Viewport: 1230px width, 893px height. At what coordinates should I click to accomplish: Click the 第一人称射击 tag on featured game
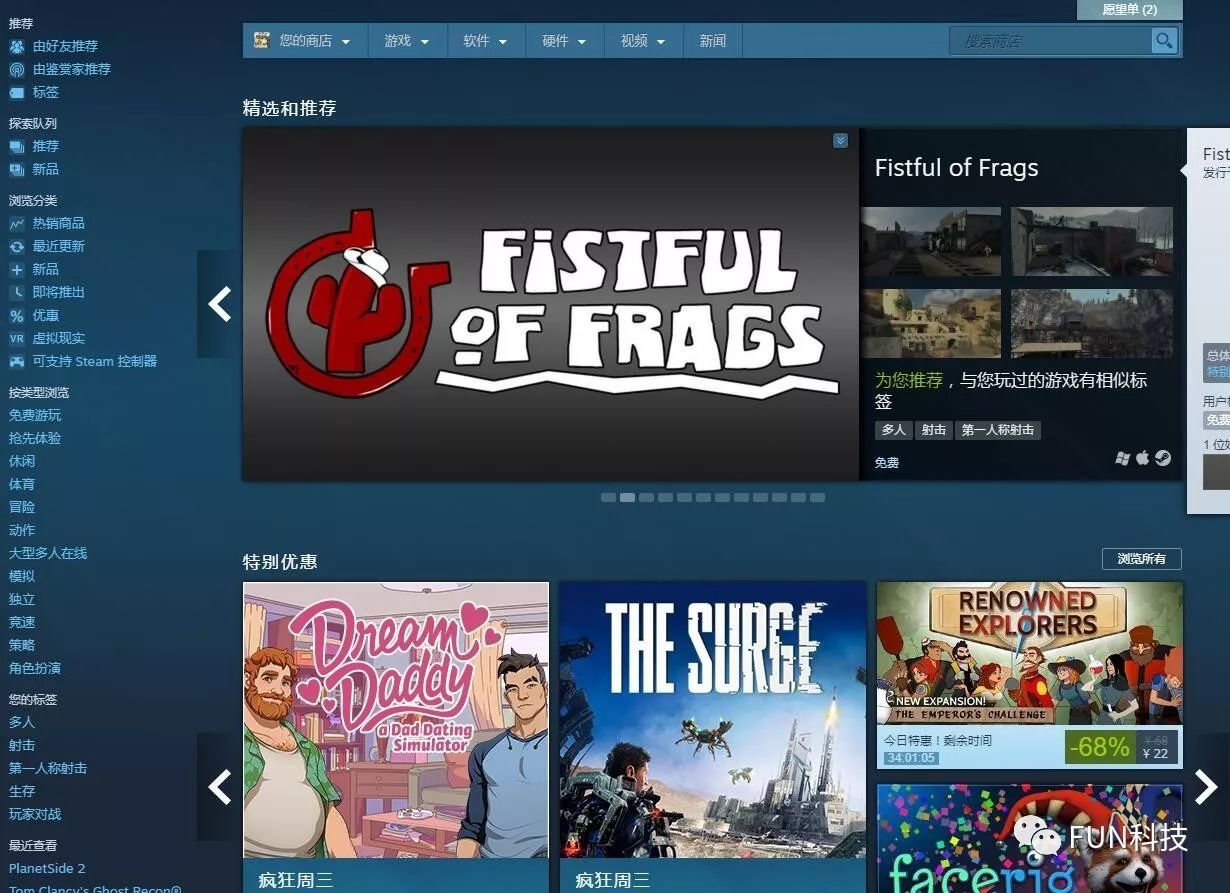[x=998, y=430]
